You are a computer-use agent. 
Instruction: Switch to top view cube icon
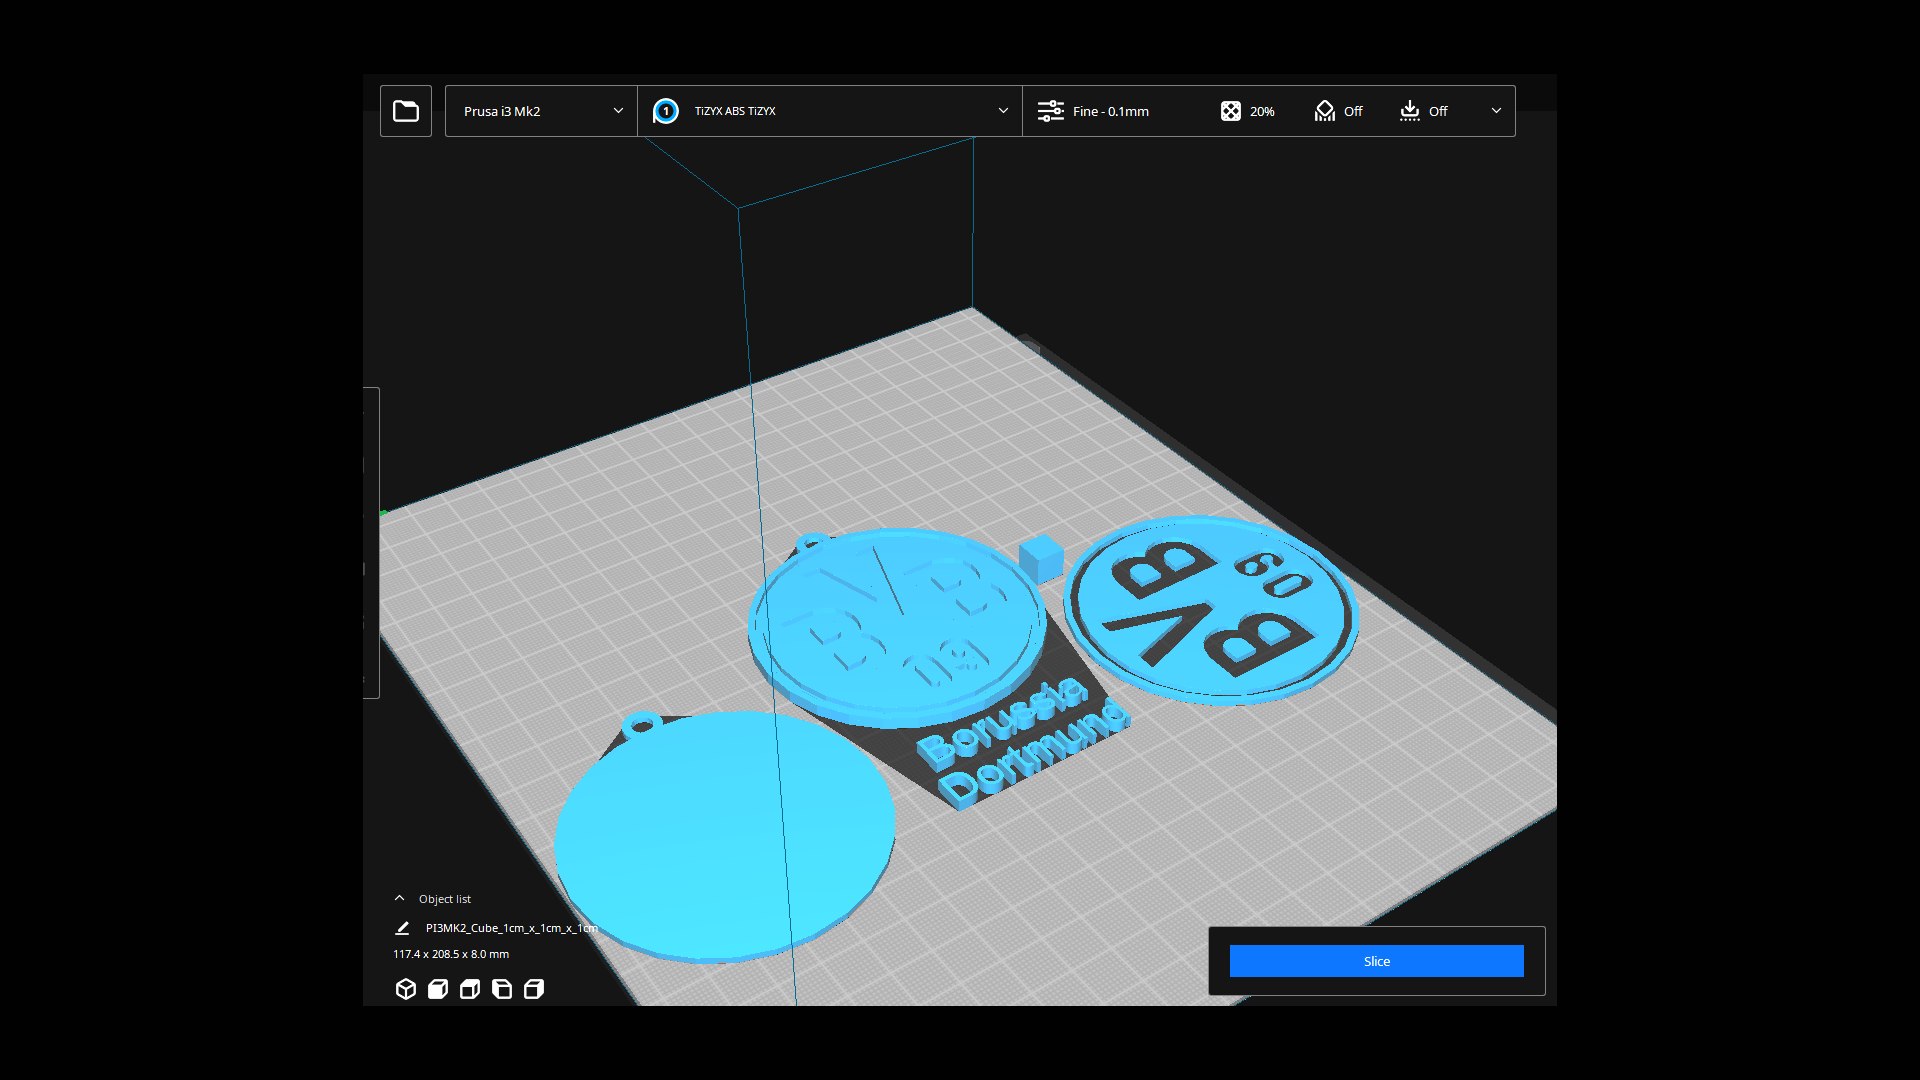[470, 989]
